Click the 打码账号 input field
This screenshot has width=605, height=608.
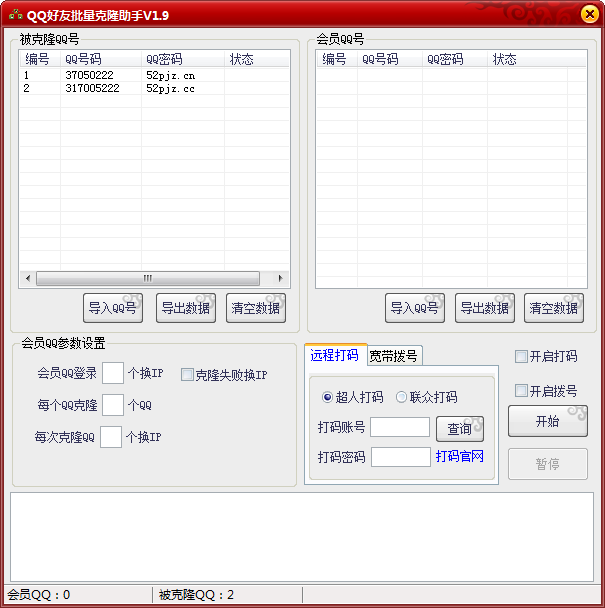click(x=399, y=428)
